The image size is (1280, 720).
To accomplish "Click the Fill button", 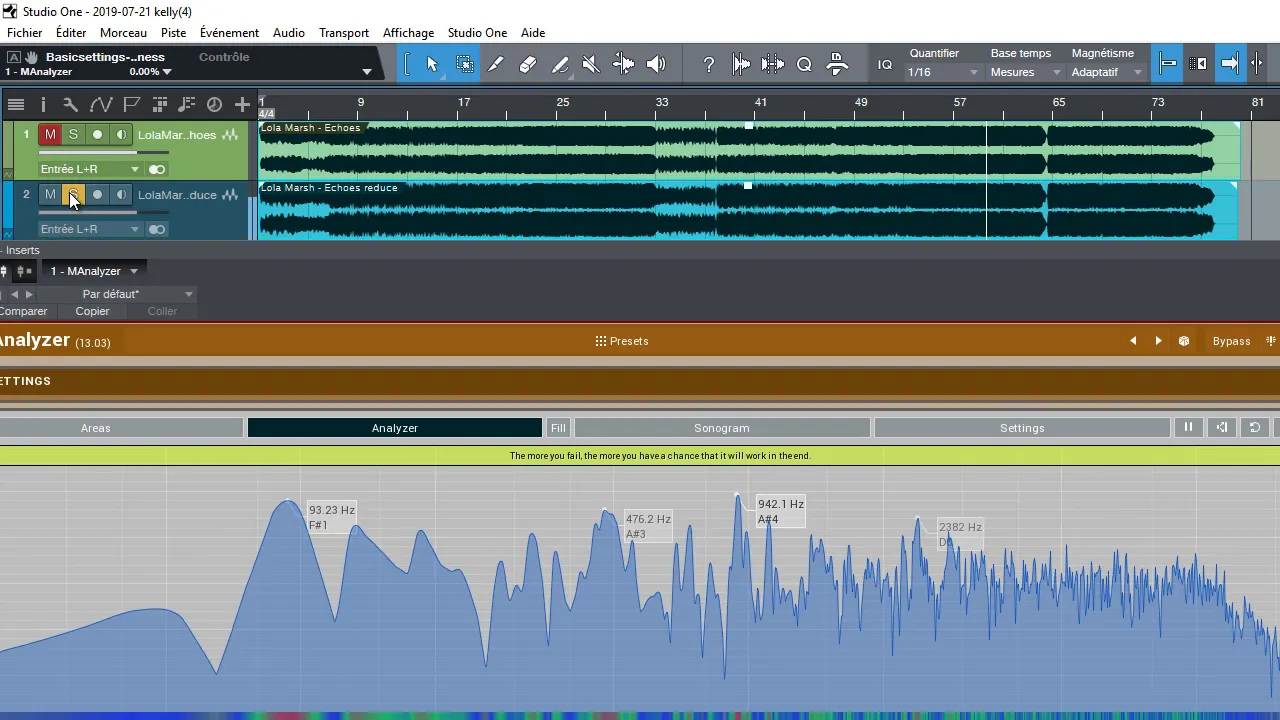I will point(558,428).
